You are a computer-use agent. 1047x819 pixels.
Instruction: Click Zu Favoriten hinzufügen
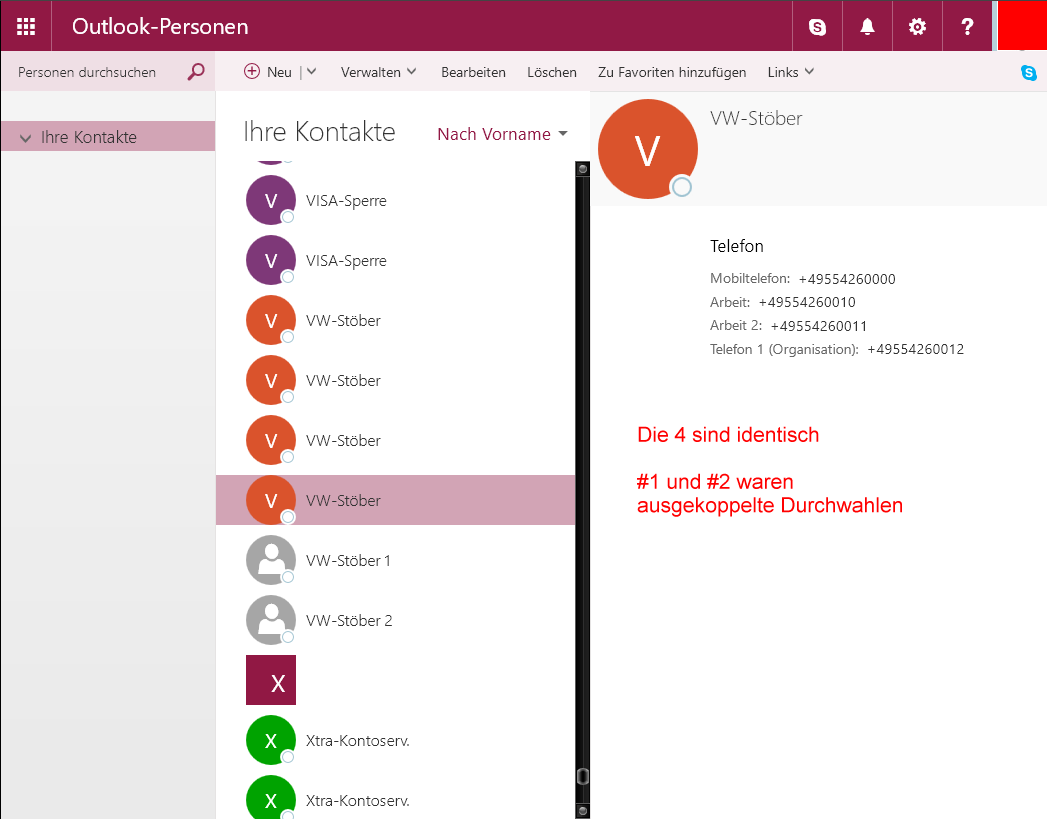pos(672,72)
